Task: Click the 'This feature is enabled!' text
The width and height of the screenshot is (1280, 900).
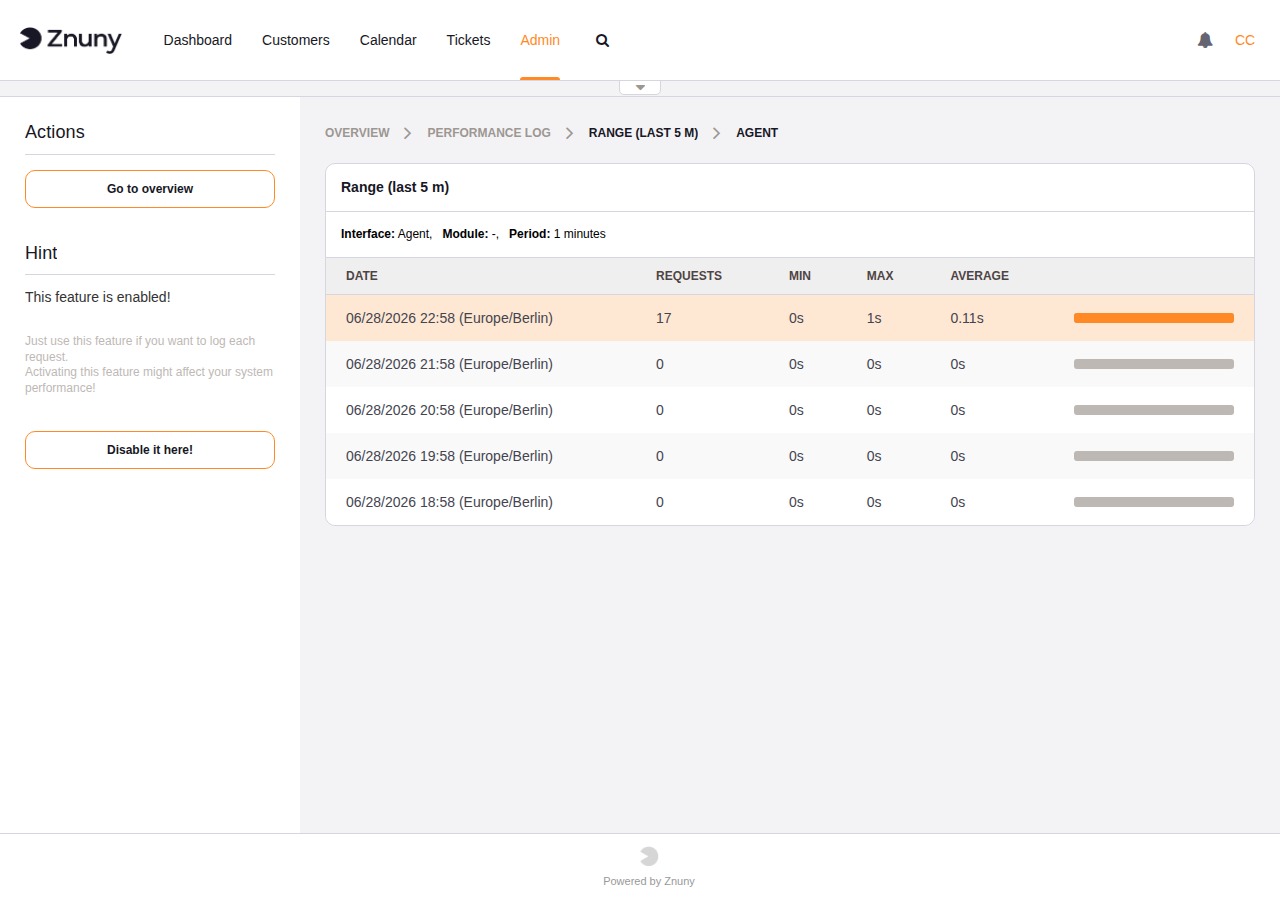Action: click(98, 297)
